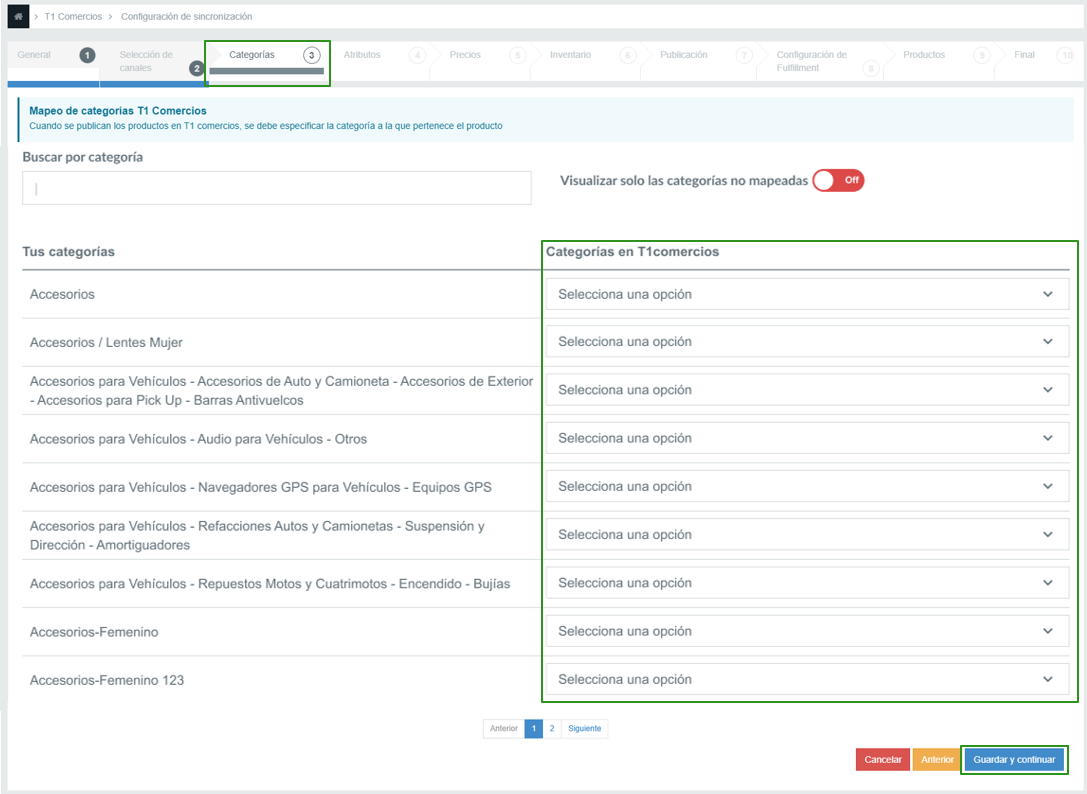Click the orange Anterior button
The height and width of the screenshot is (794, 1087).
pyautogui.click(x=937, y=759)
